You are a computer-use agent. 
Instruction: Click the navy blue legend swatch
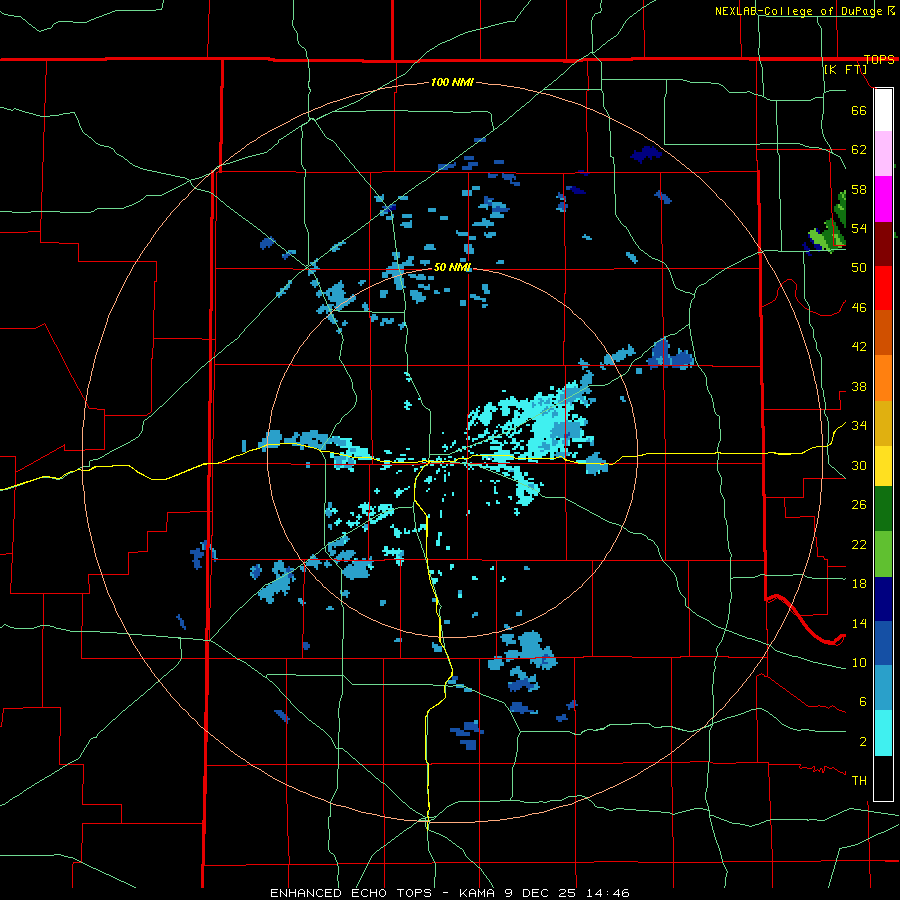[883, 599]
